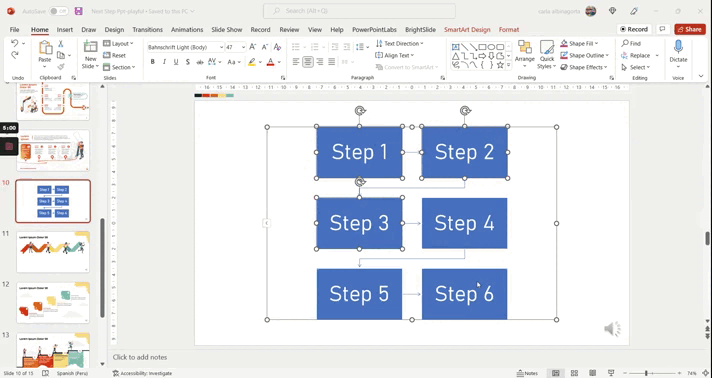Open the Align Text dropdown
712x378 pixels.
coord(395,55)
